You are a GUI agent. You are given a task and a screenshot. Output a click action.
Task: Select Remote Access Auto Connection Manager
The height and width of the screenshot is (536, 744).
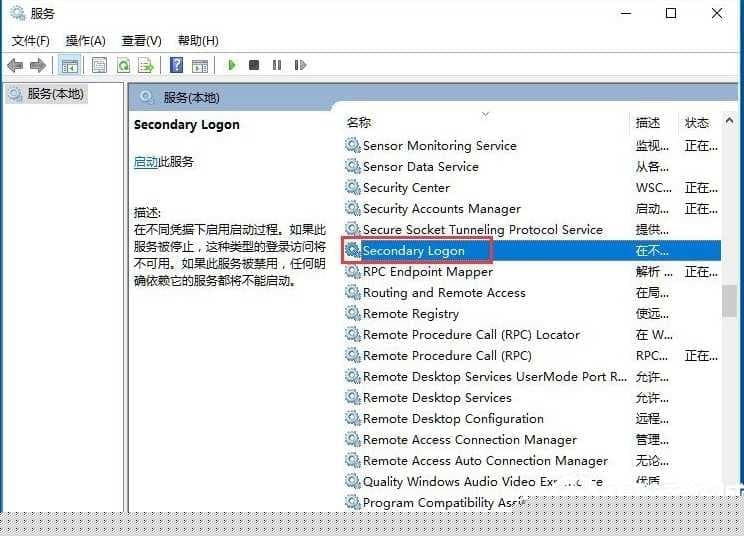click(485, 461)
